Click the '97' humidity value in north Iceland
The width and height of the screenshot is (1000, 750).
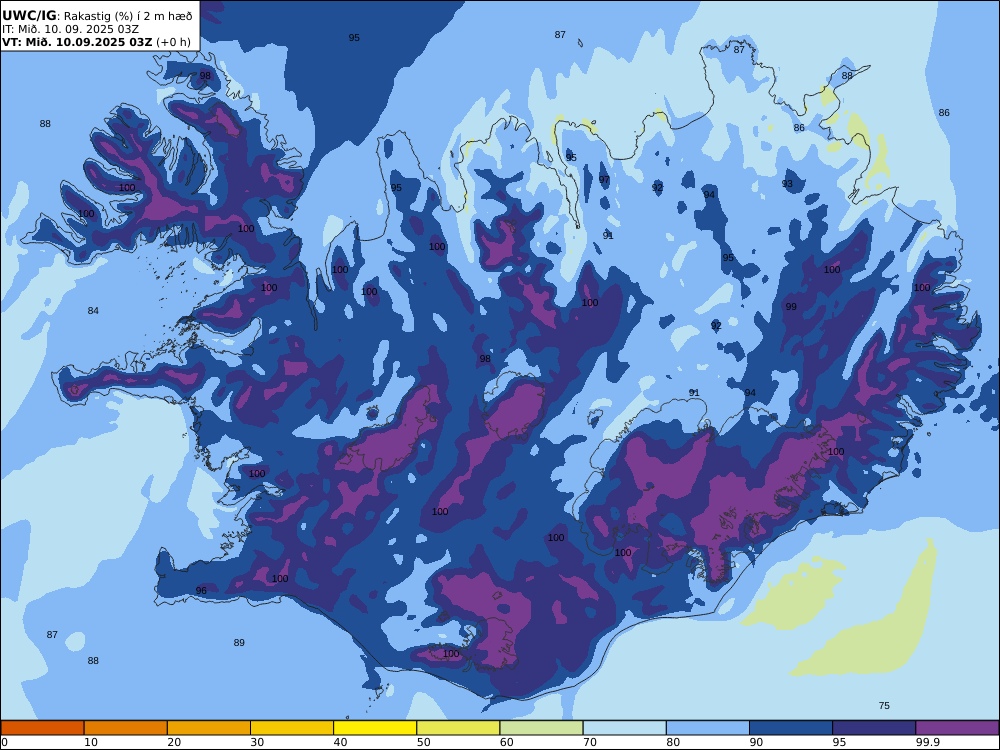[604, 180]
